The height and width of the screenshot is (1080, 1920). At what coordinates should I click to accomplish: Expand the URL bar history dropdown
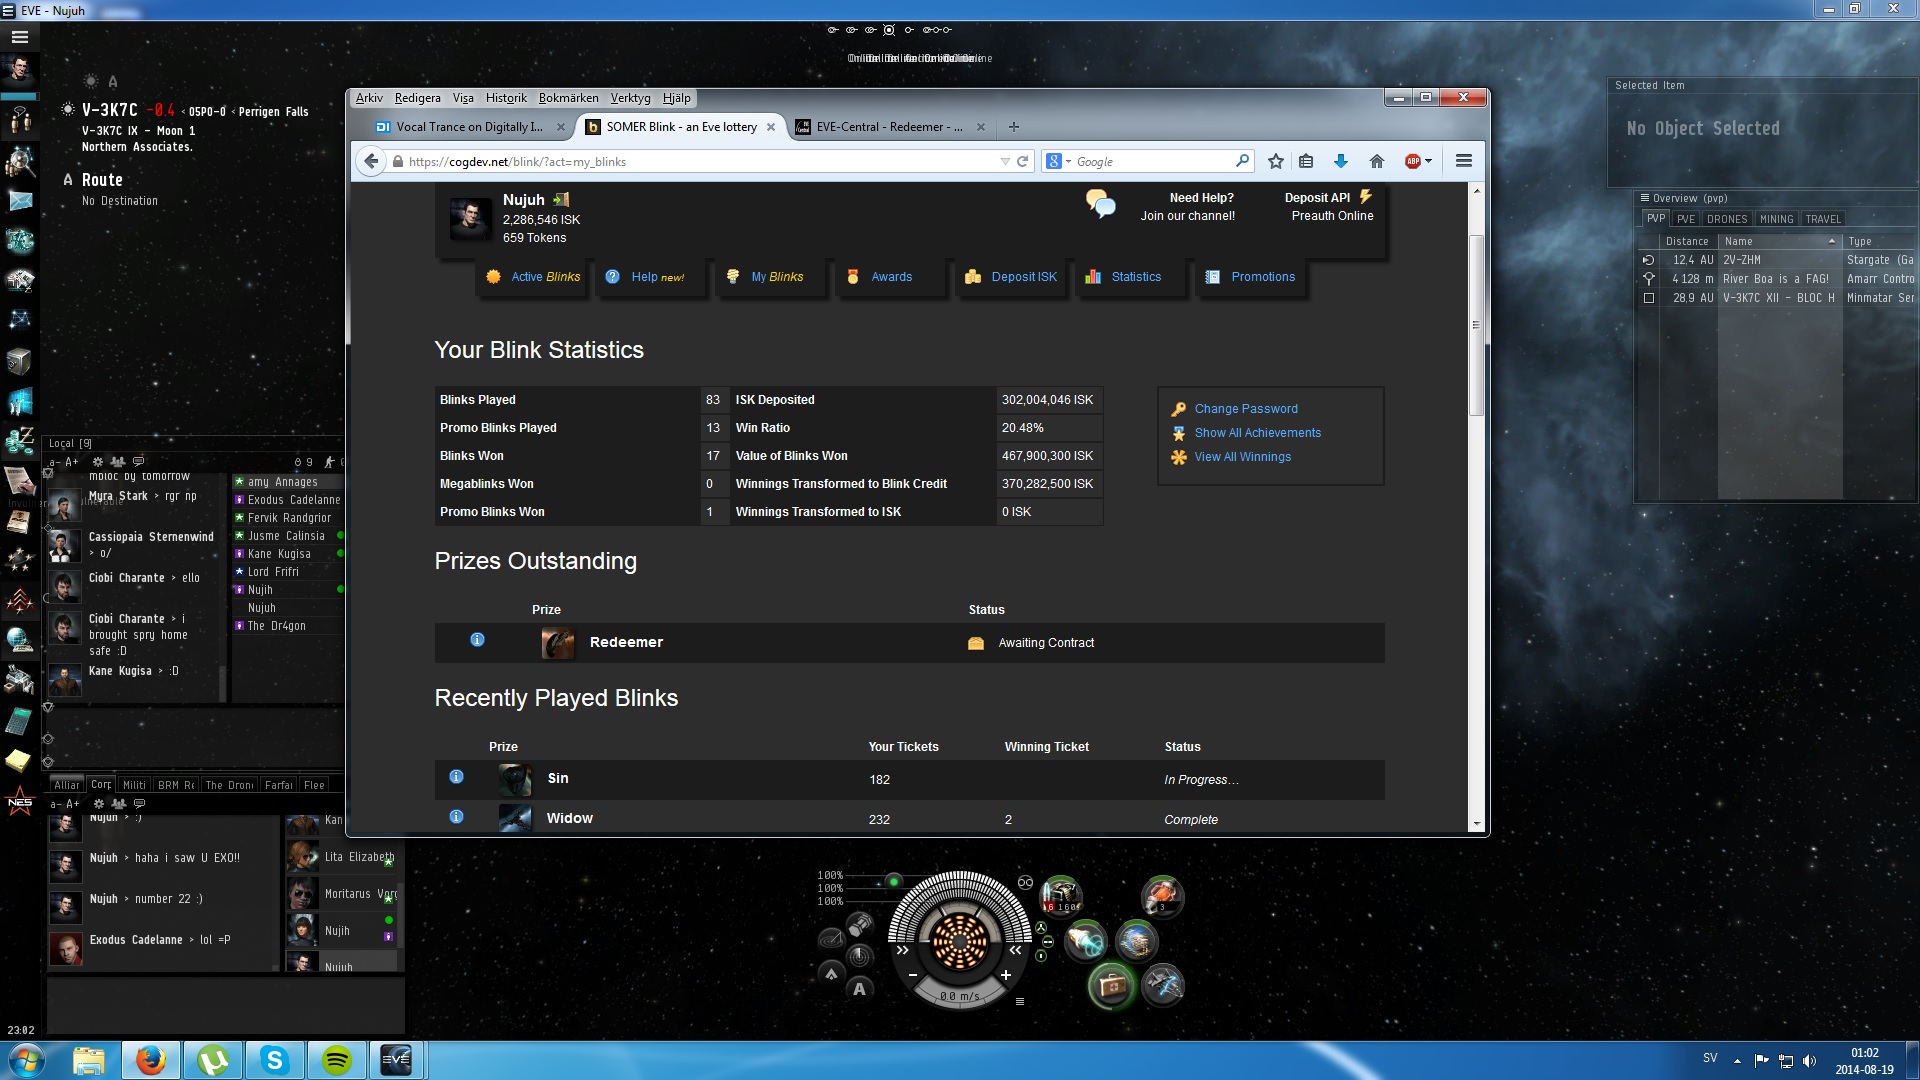1004,162
